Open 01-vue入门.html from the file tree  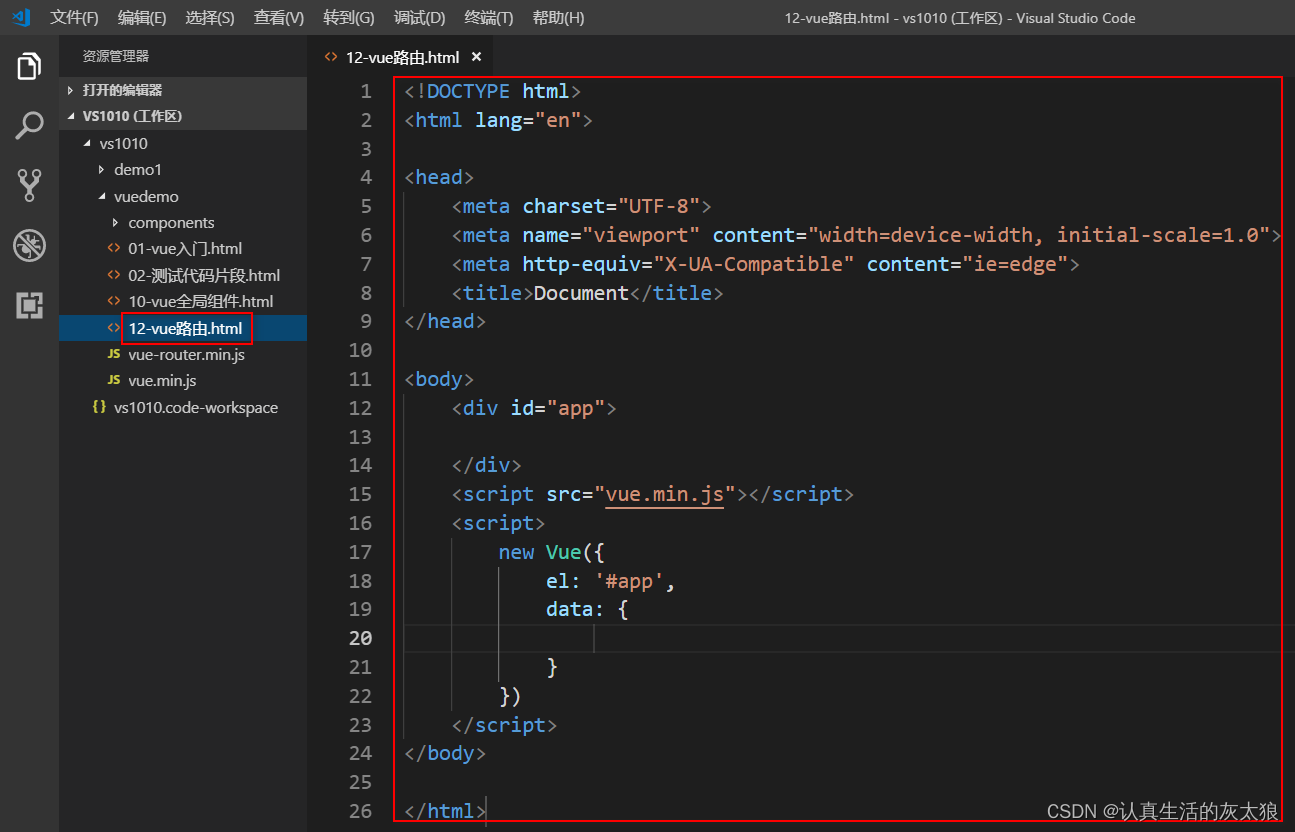(x=185, y=248)
